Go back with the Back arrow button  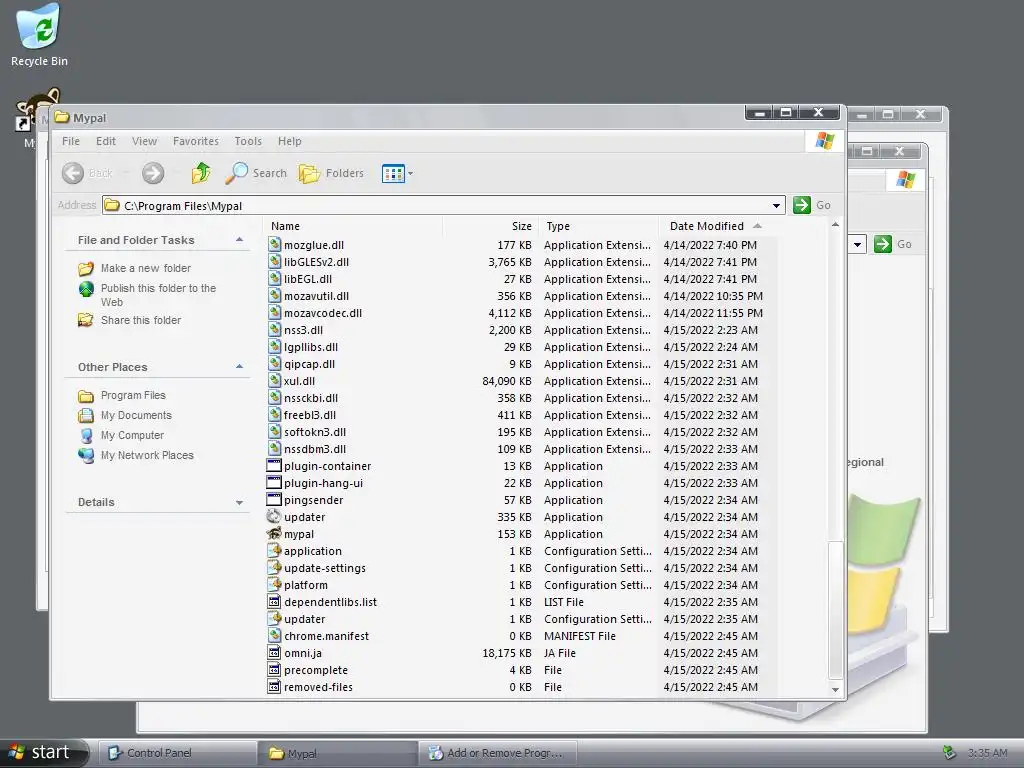tap(73, 173)
